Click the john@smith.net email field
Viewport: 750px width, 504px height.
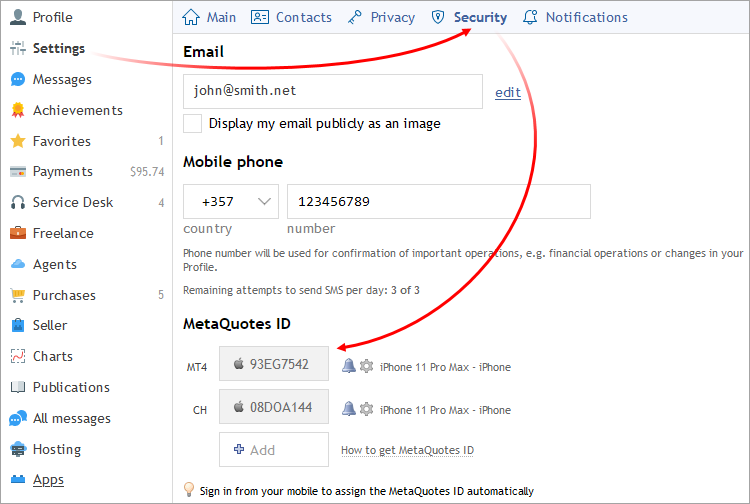point(333,91)
